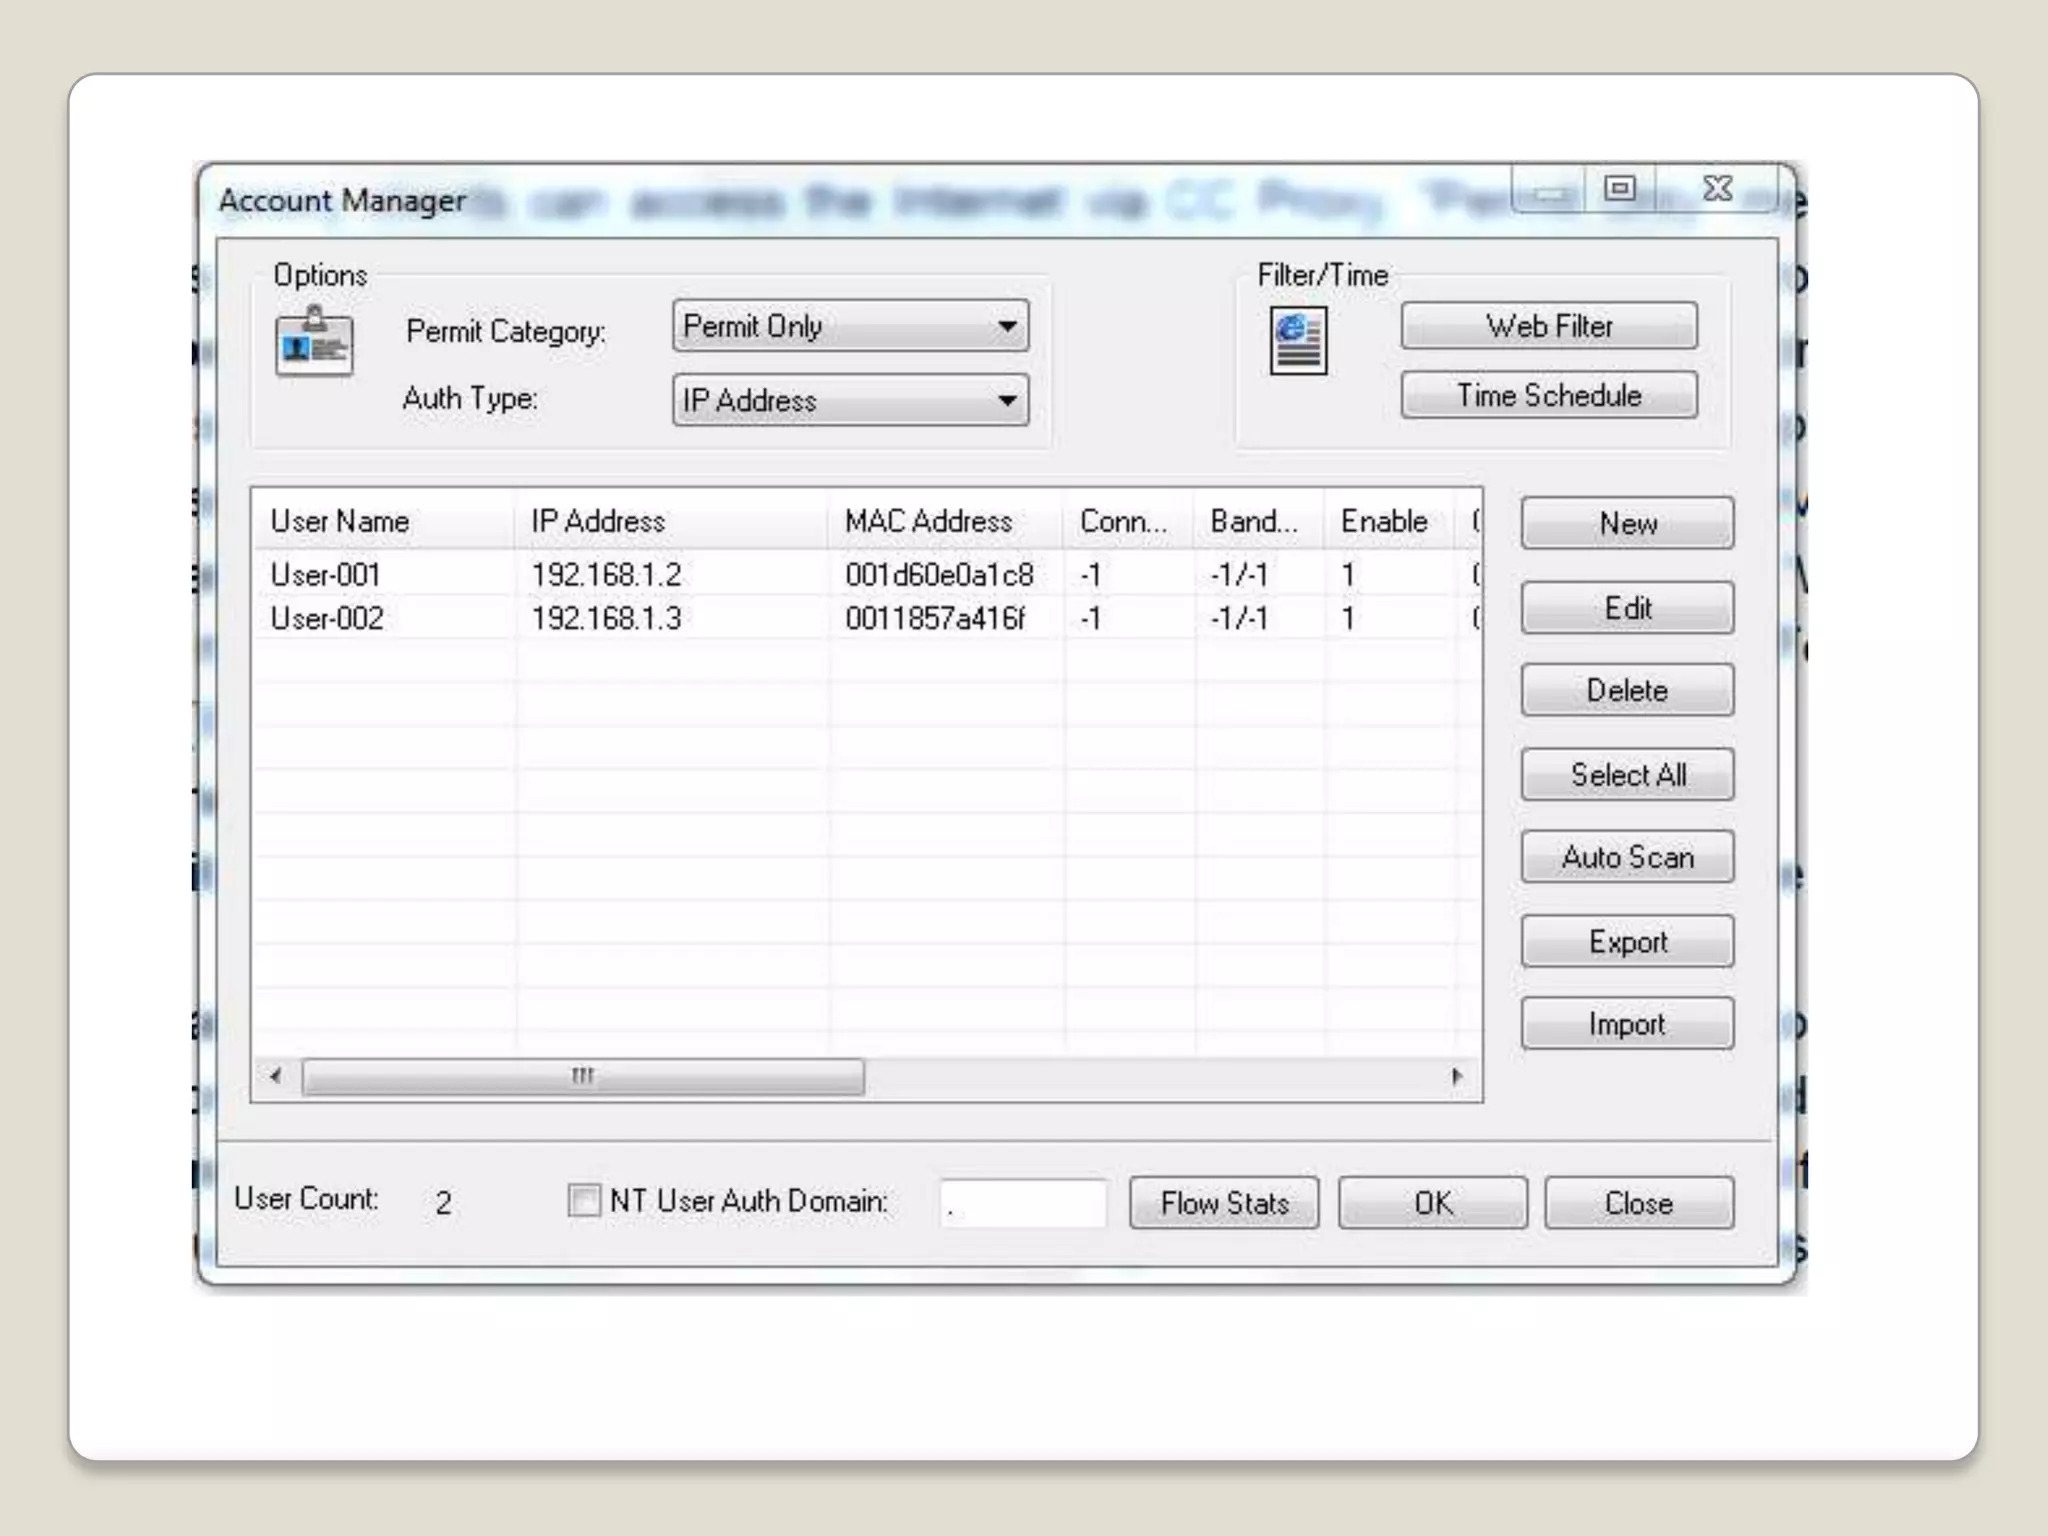Click scrollbar right arrow in user list

click(x=1456, y=1076)
